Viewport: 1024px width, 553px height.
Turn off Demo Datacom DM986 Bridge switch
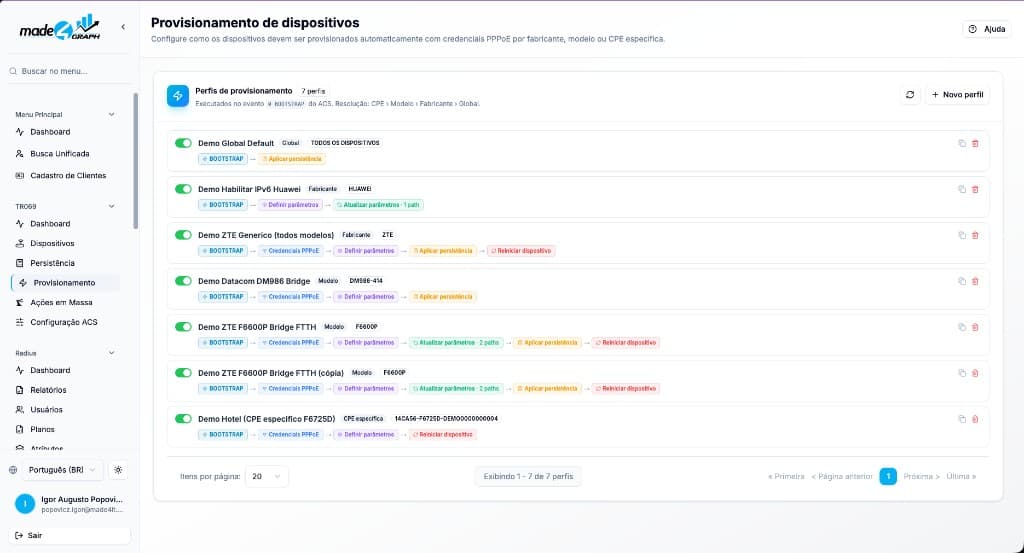183,281
